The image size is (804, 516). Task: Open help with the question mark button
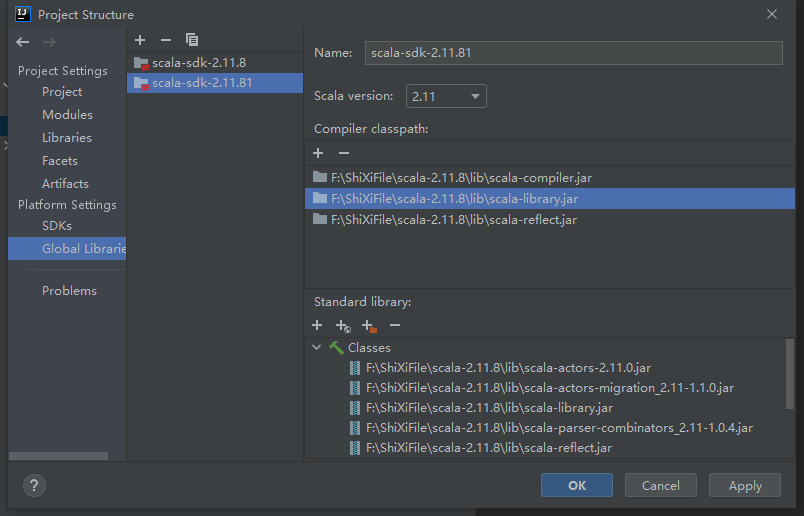click(x=34, y=485)
